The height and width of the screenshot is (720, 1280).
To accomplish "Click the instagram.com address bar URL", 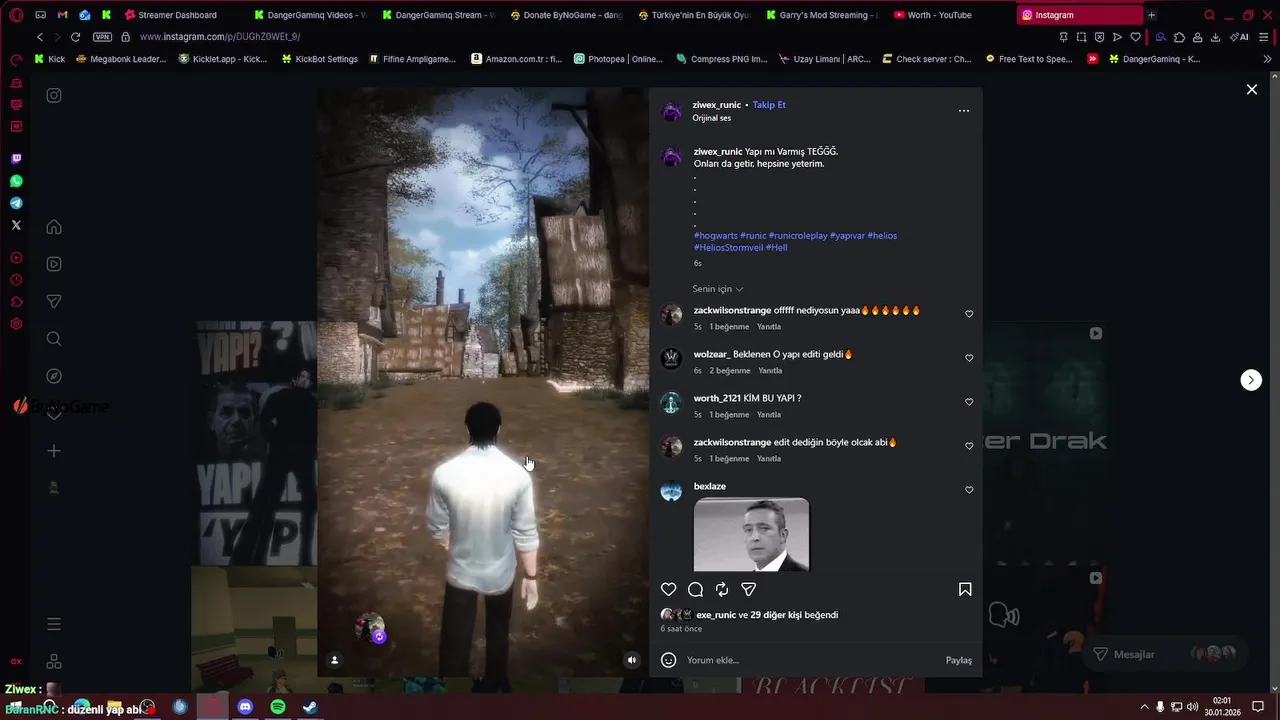I will tap(220, 37).
